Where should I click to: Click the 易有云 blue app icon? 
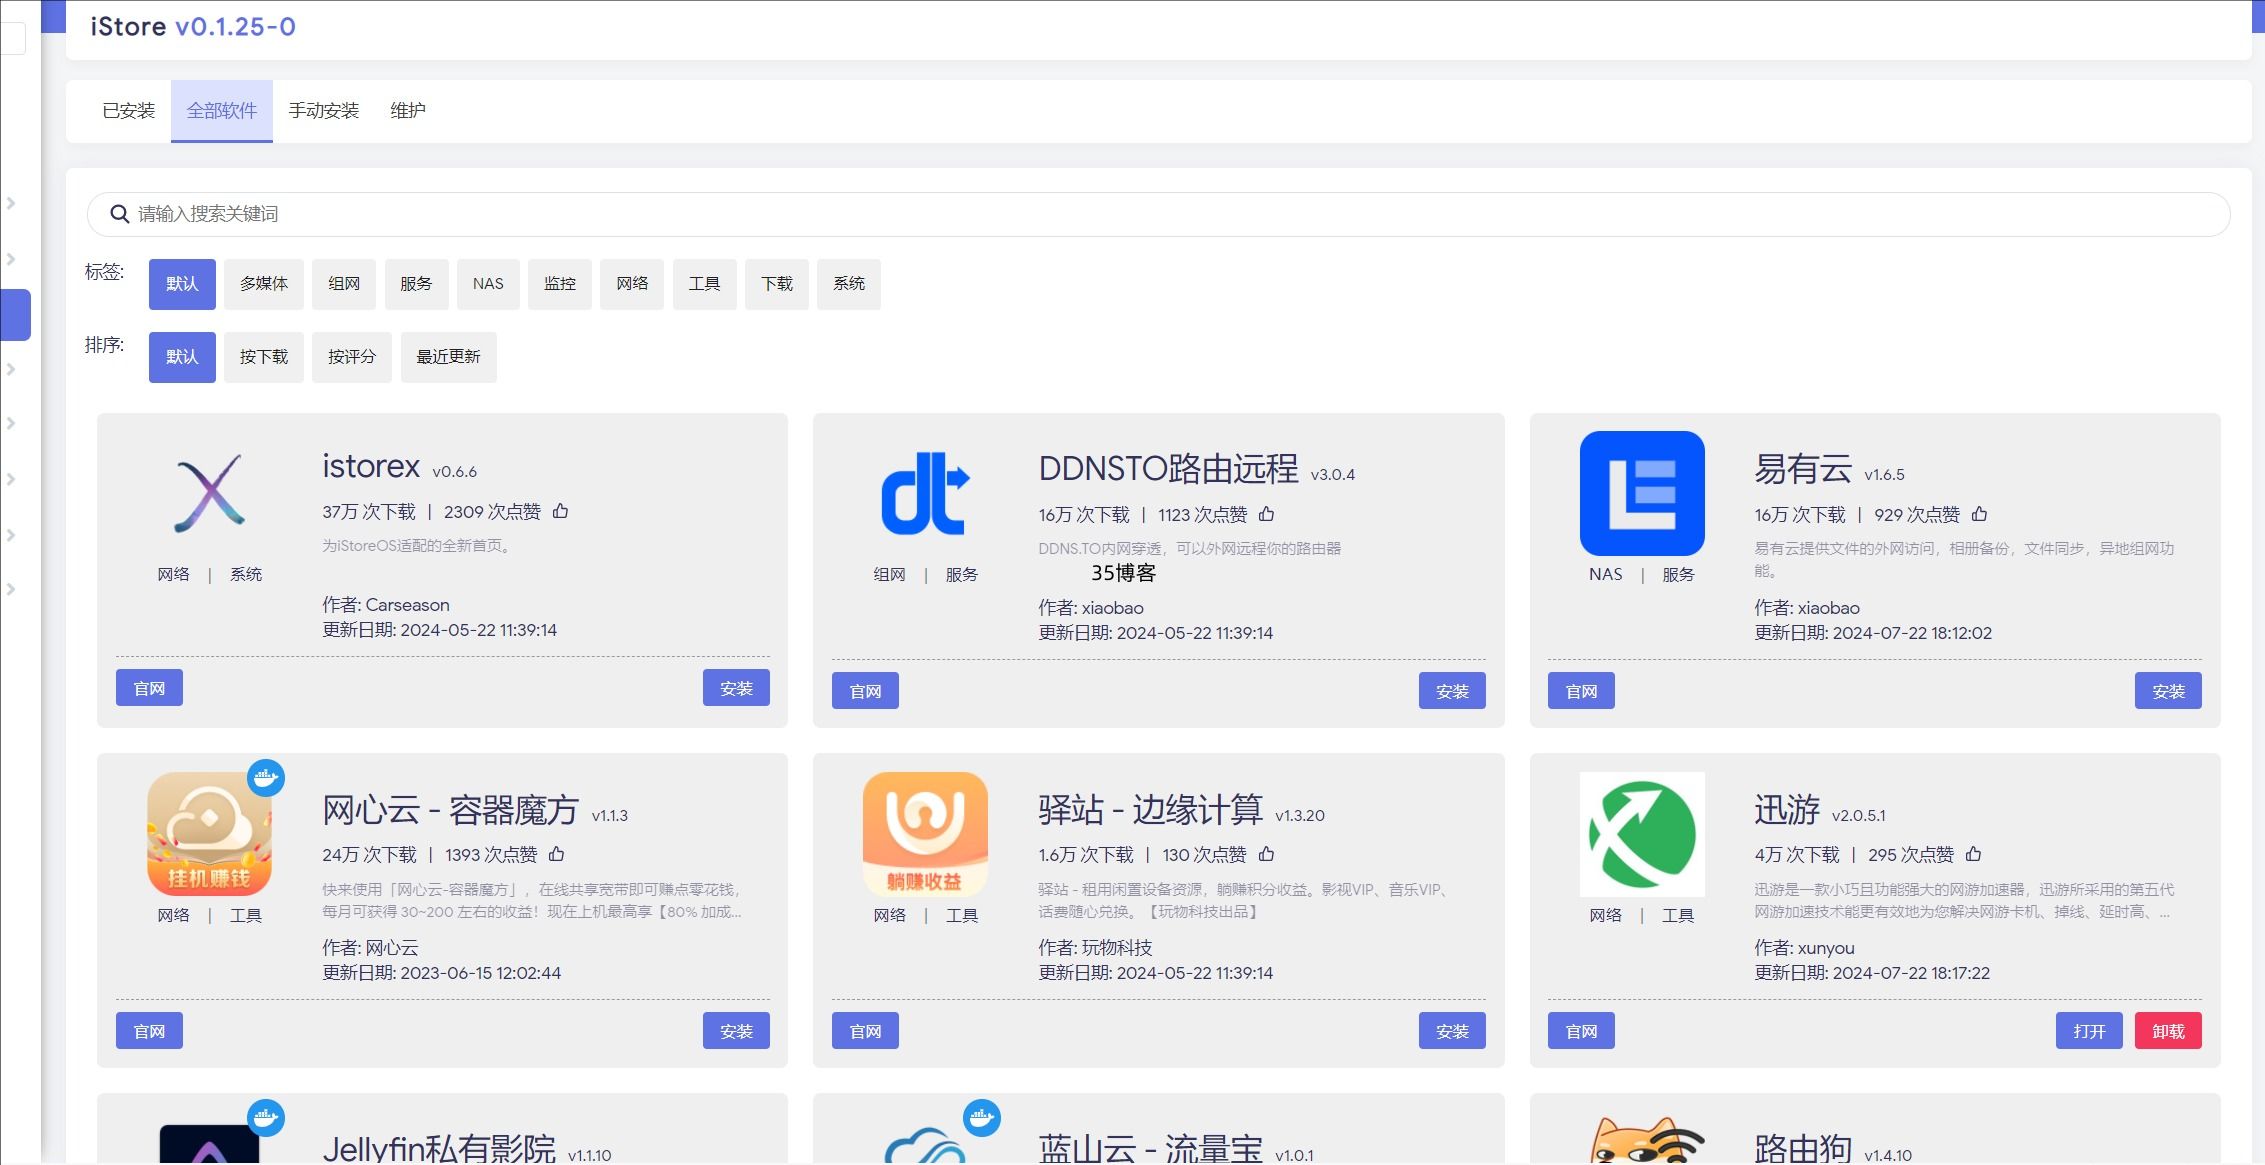1641,493
